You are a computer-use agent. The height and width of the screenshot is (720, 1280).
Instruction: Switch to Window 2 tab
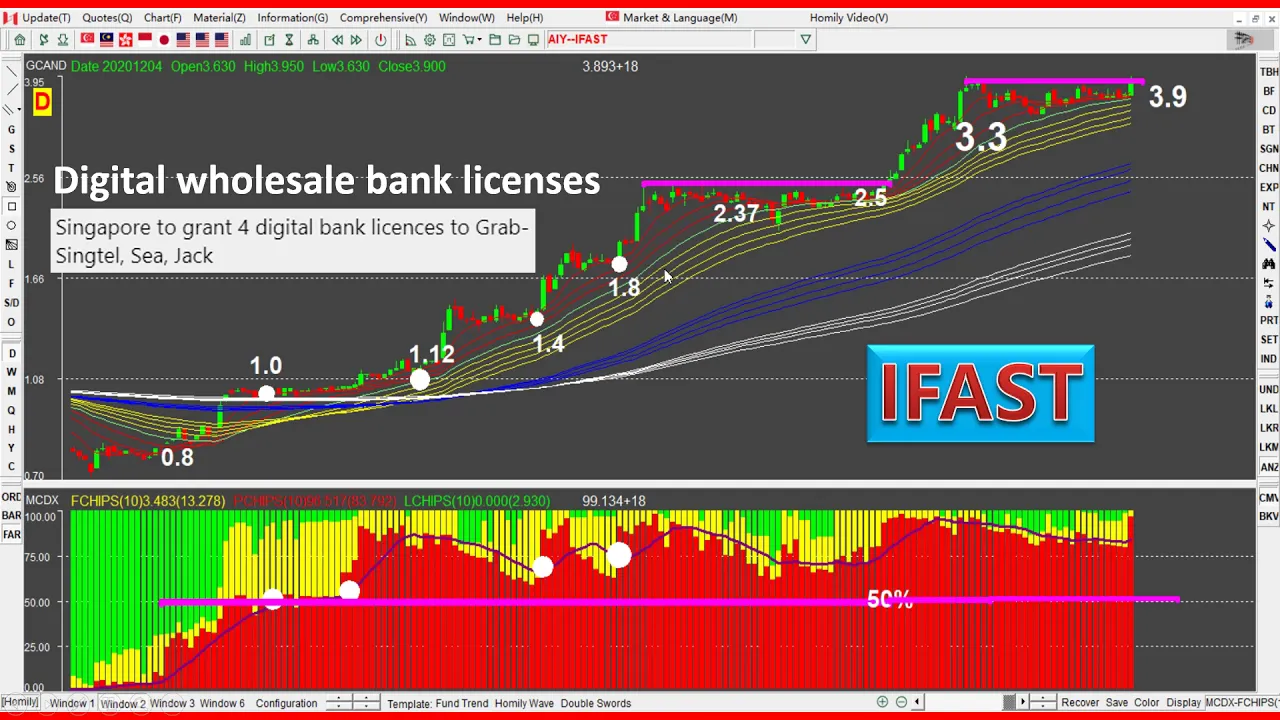click(x=122, y=703)
